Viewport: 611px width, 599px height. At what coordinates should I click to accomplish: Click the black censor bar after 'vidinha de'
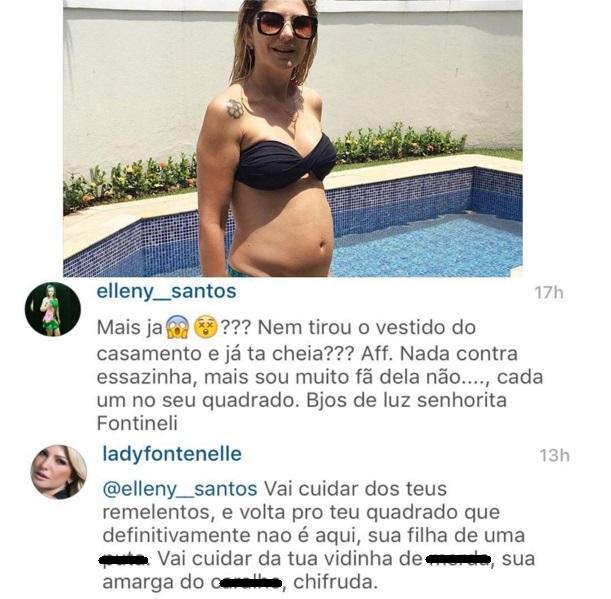[458, 560]
